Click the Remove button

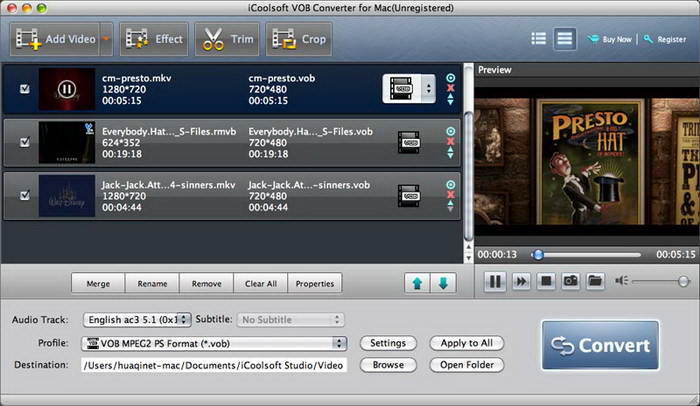pyautogui.click(x=206, y=284)
